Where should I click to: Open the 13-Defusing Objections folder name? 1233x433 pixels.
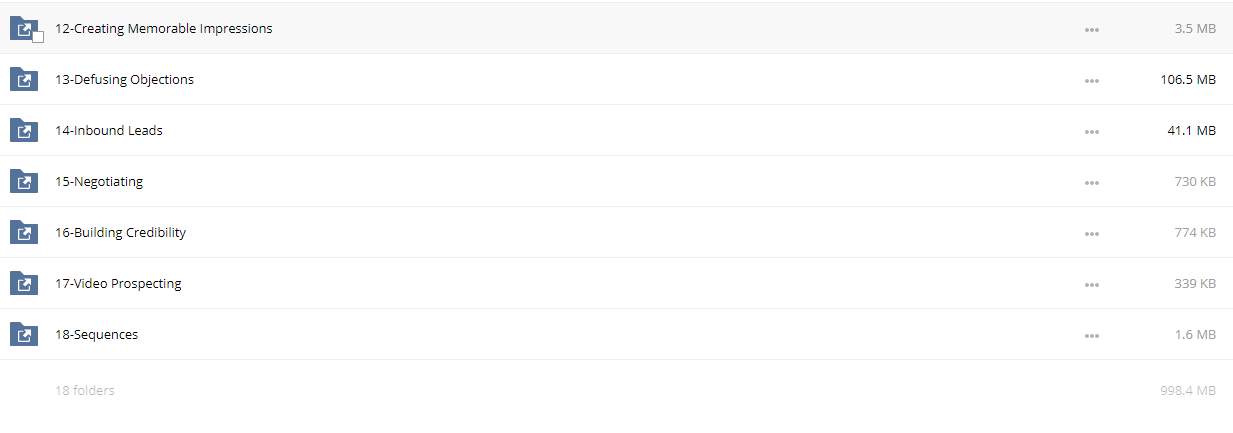click(x=125, y=80)
